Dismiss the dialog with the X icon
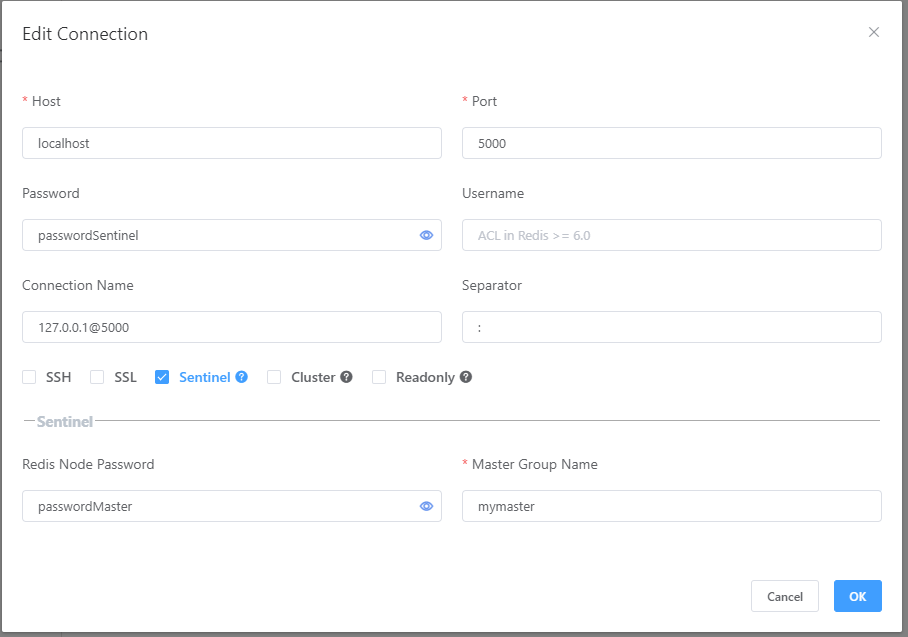Image resolution: width=908 pixels, height=637 pixels. coord(874,31)
